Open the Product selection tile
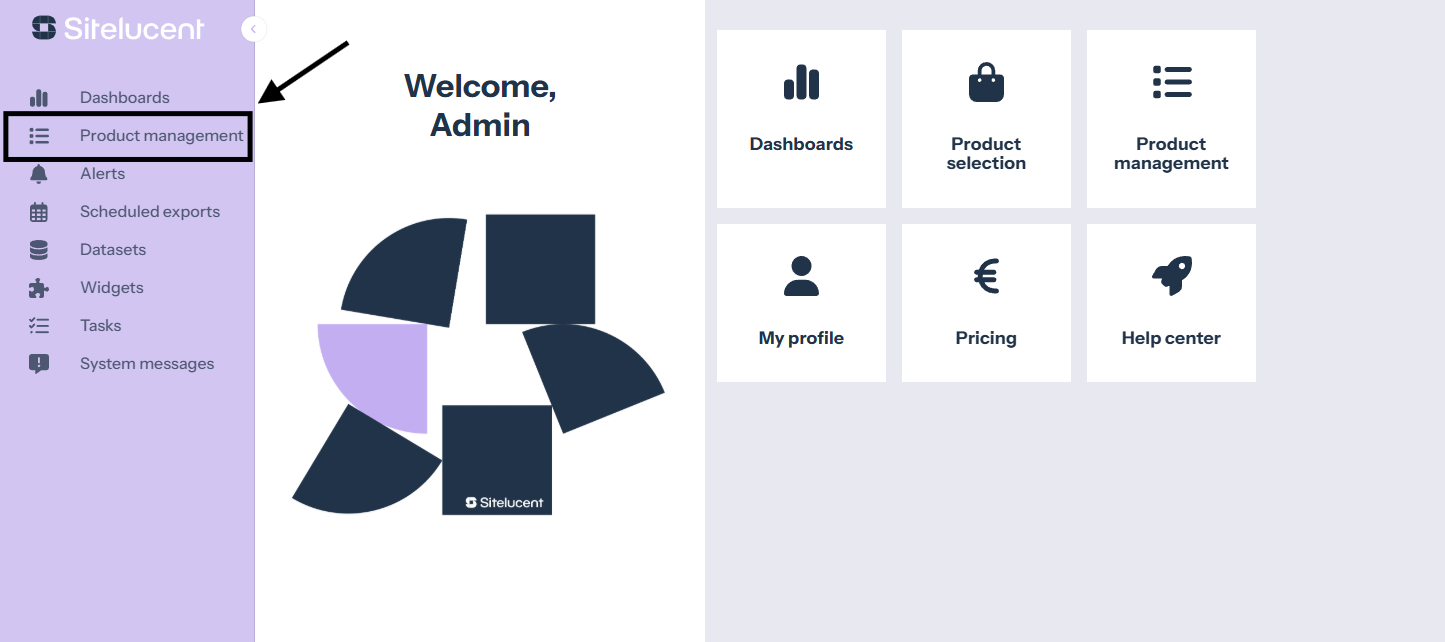 [986, 119]
